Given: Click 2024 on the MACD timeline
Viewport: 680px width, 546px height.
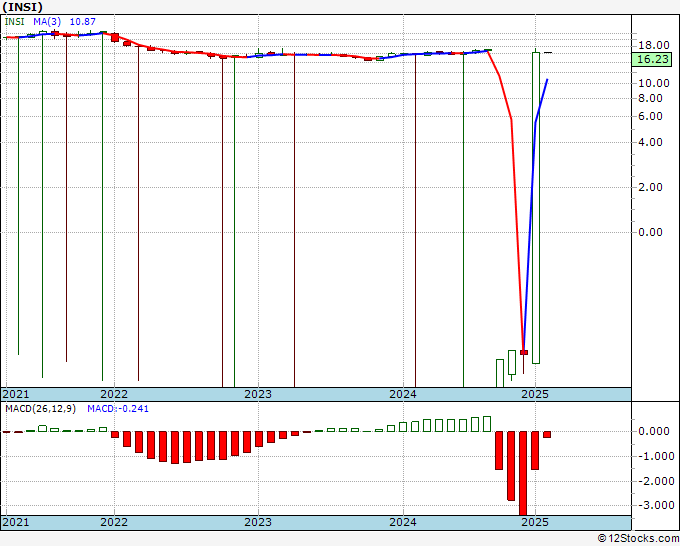Looking at the screenshot, I should [403, 522].
